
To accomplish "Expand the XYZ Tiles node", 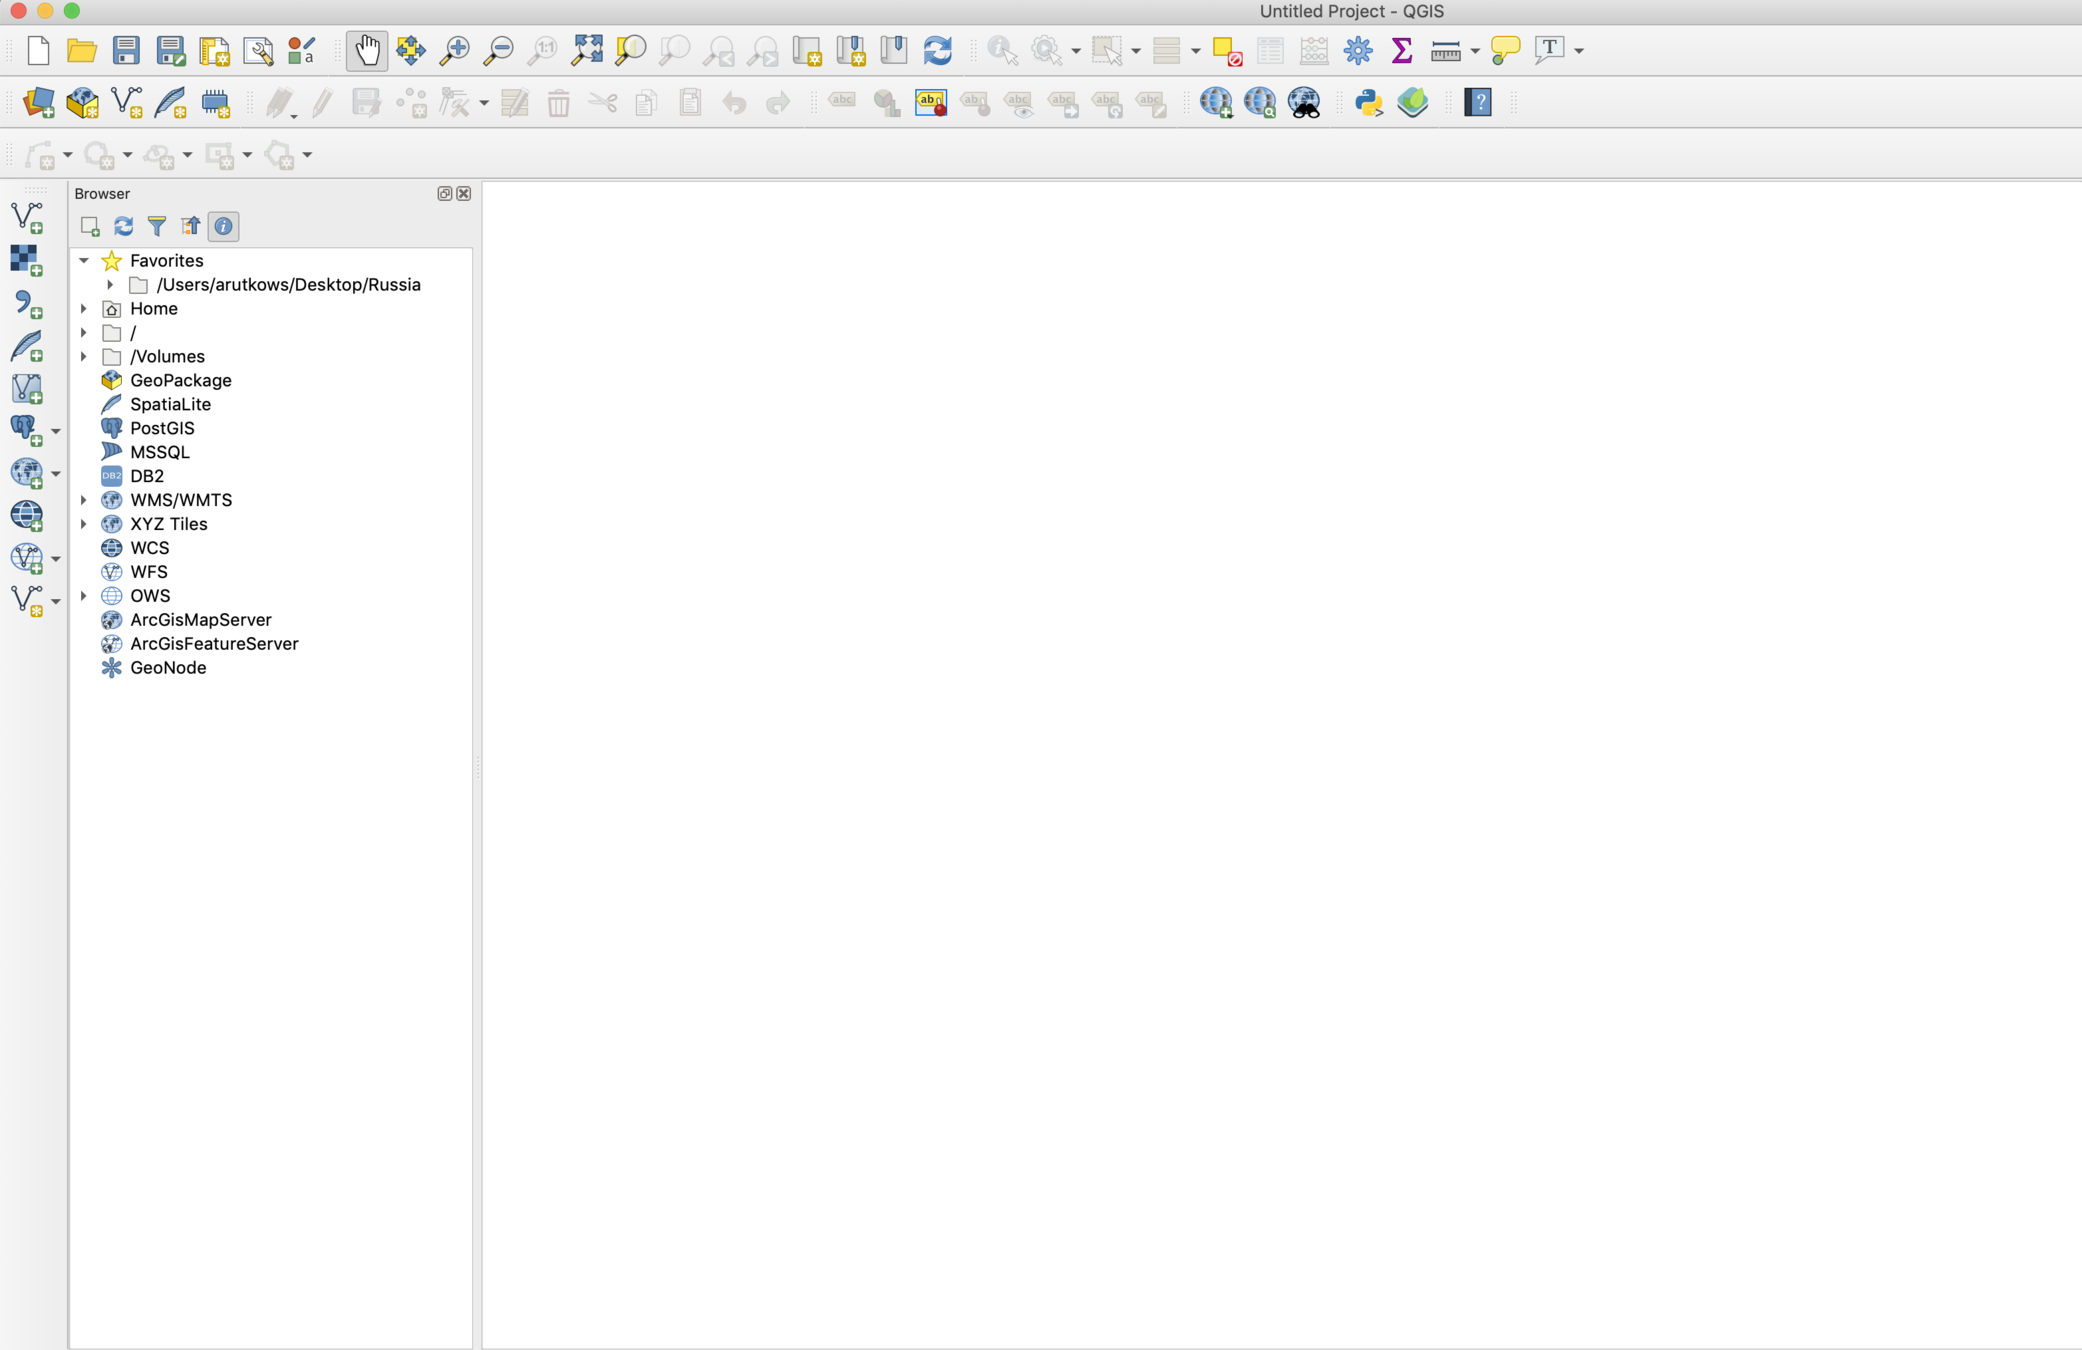I will pos(84,524).
